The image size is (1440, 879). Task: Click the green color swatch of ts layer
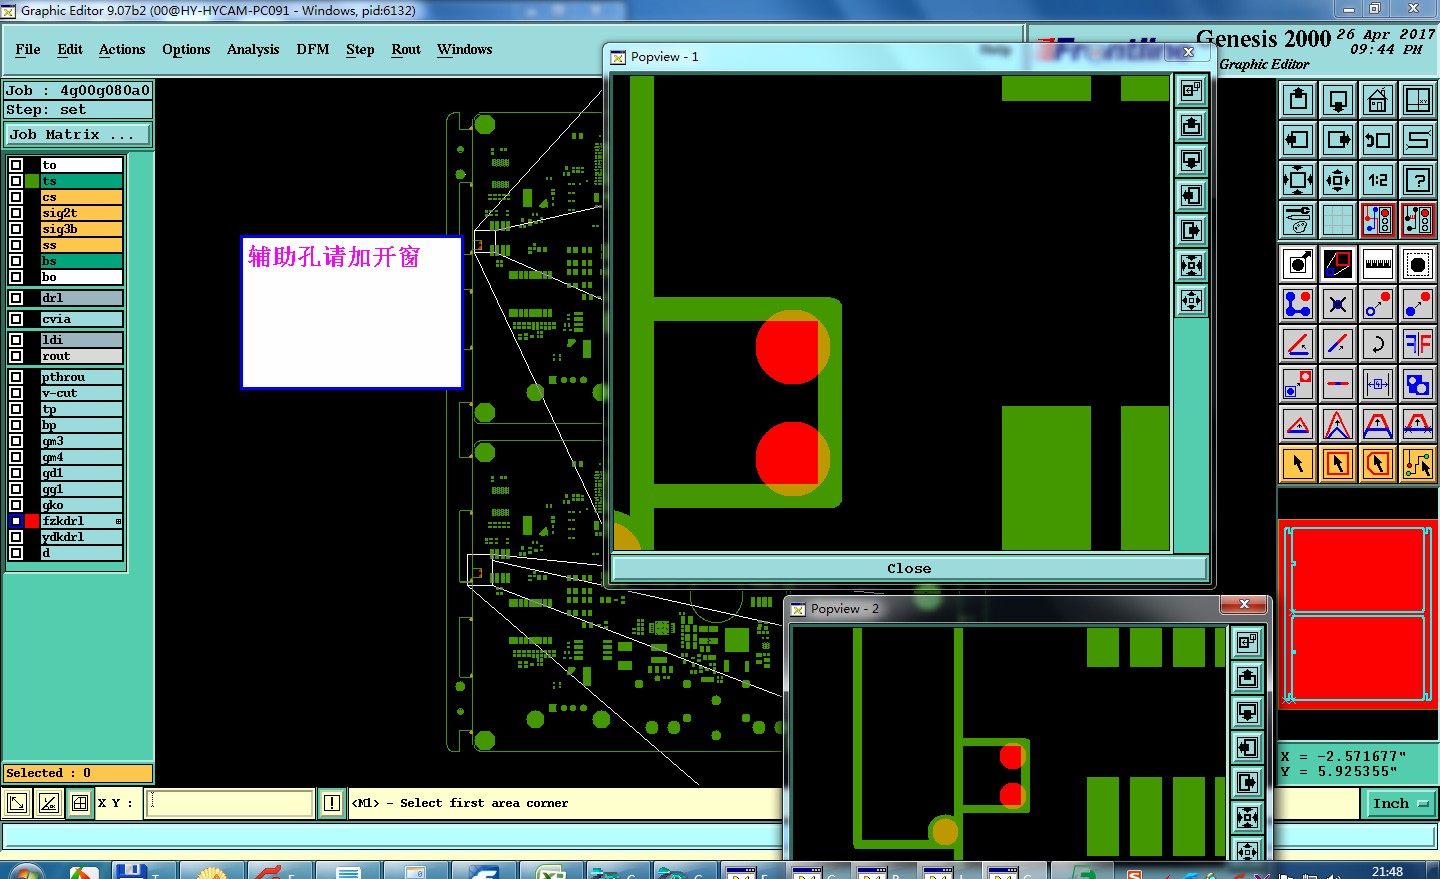pos(32,181)
